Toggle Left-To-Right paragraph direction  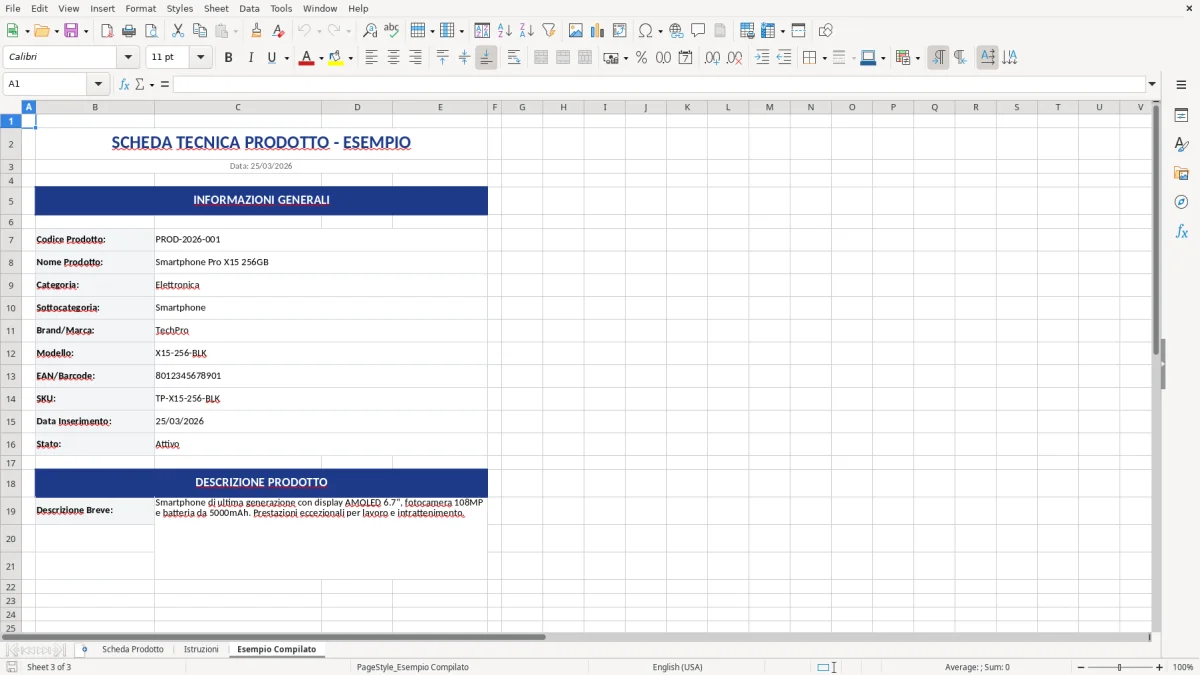pyautogui.click(x=938, y=58)
